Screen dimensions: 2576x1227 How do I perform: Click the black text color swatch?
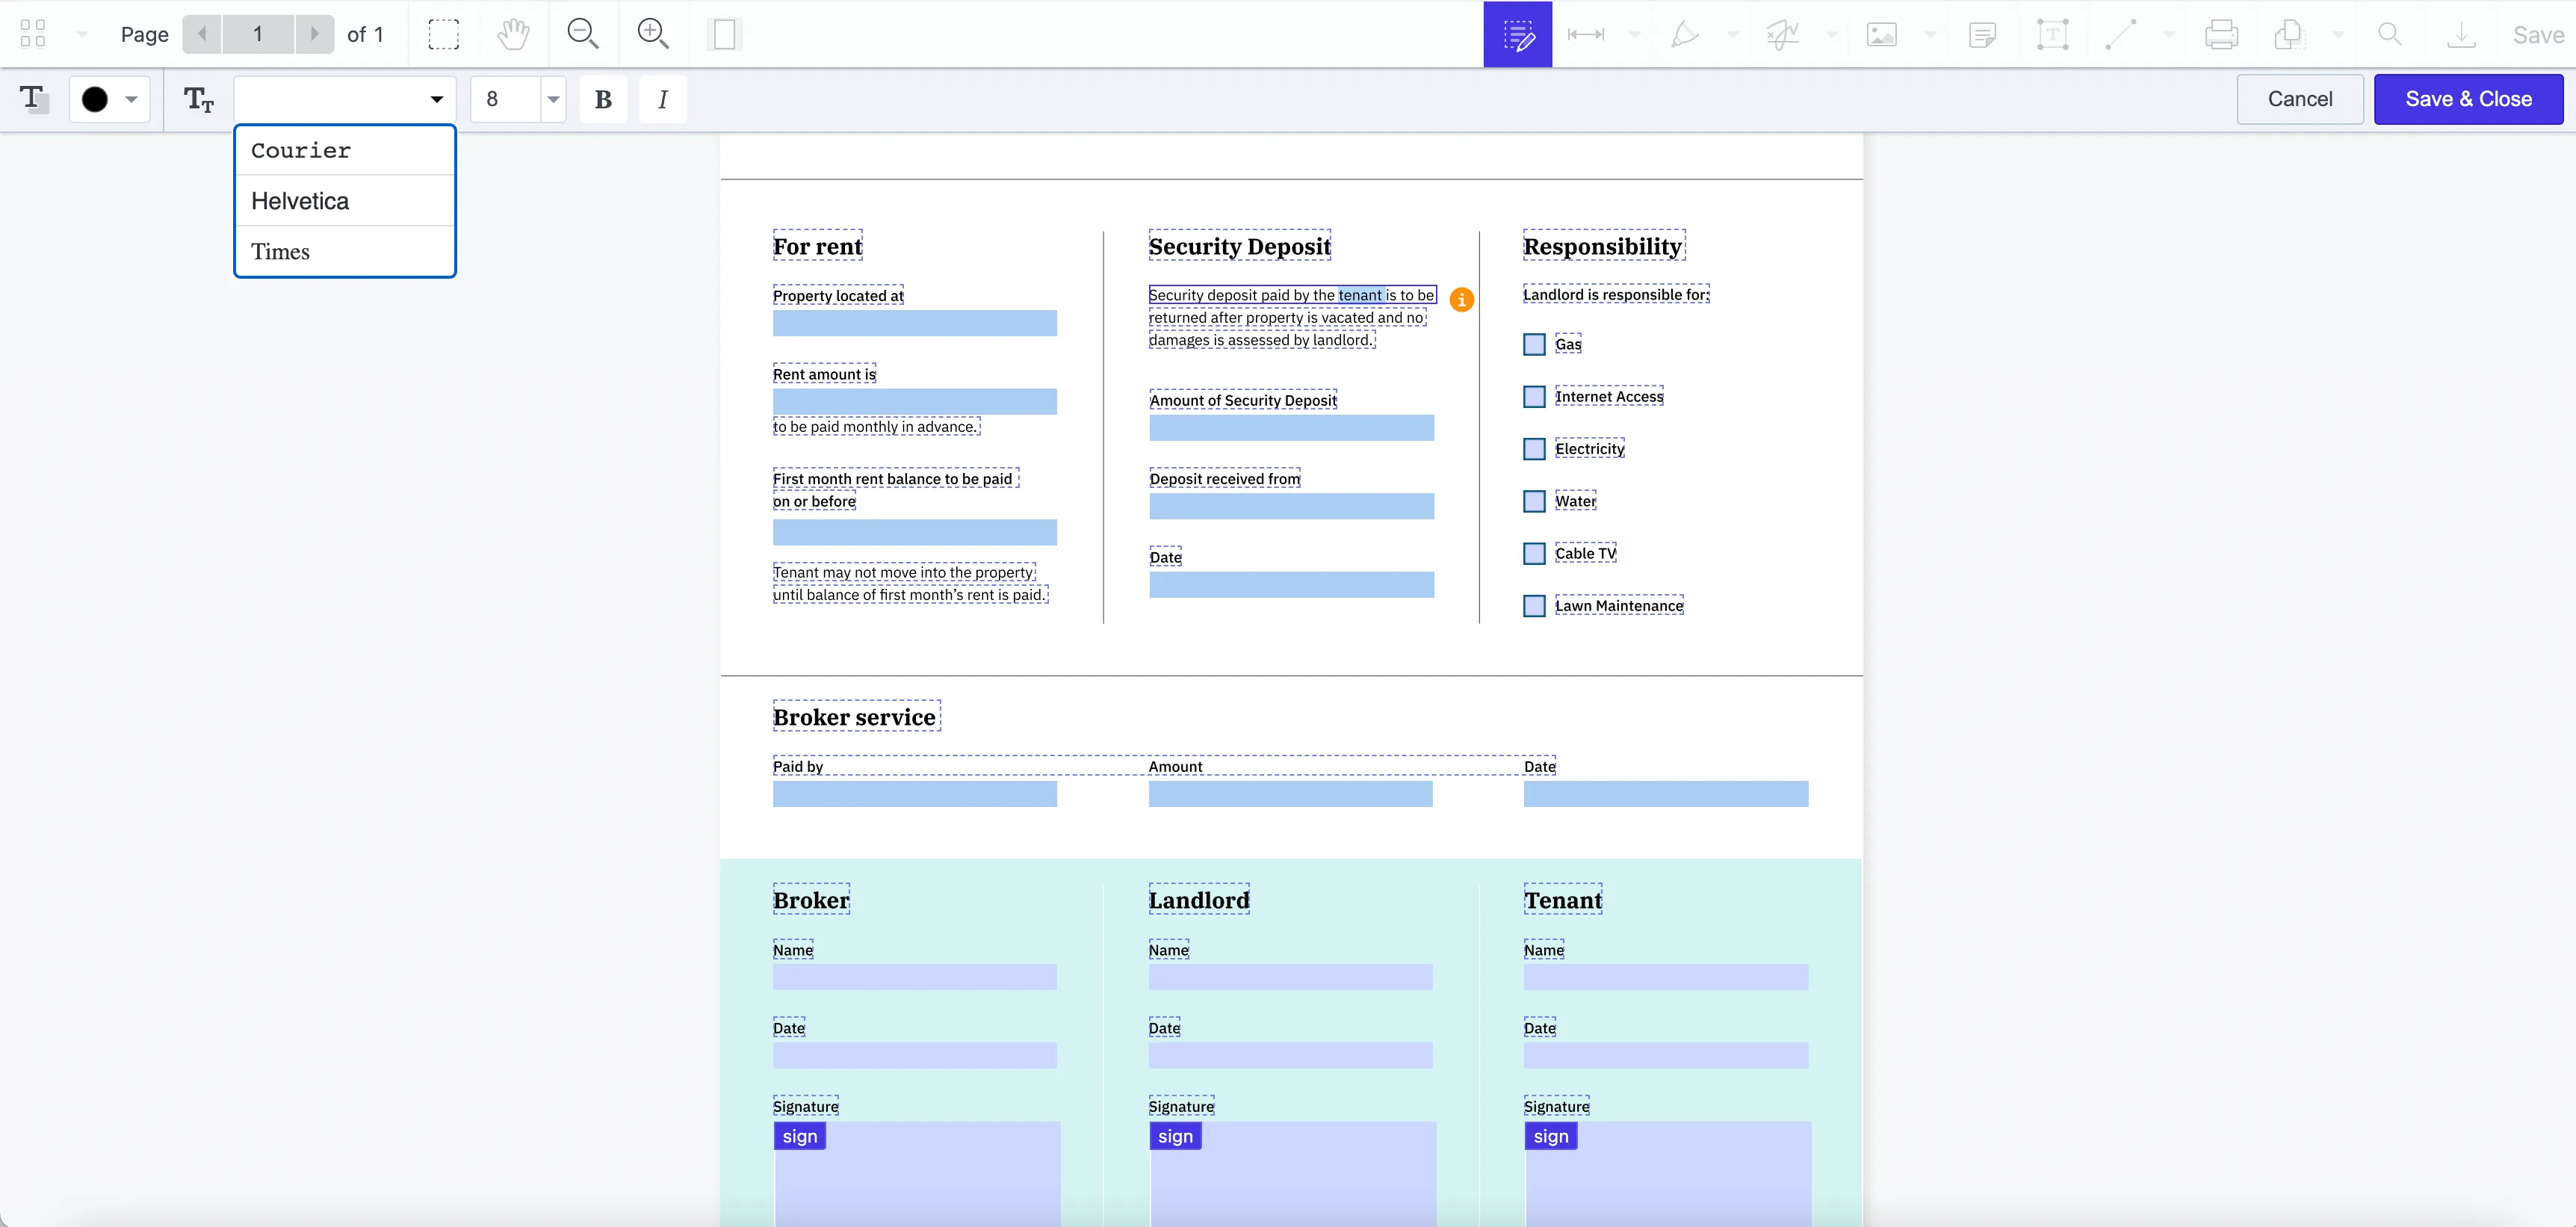coord(95,99)
